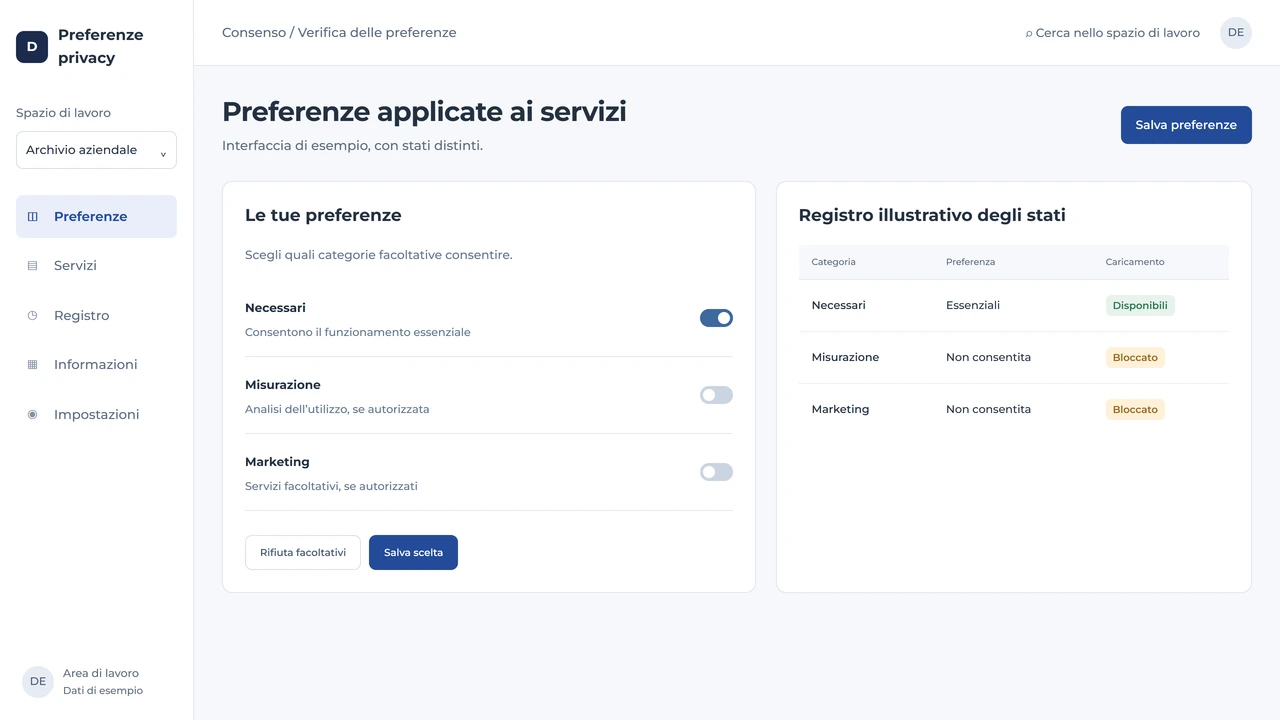Click the Cerca nello spazio di lavoro field
1280x720 pixels.
tap(1112, 33)
